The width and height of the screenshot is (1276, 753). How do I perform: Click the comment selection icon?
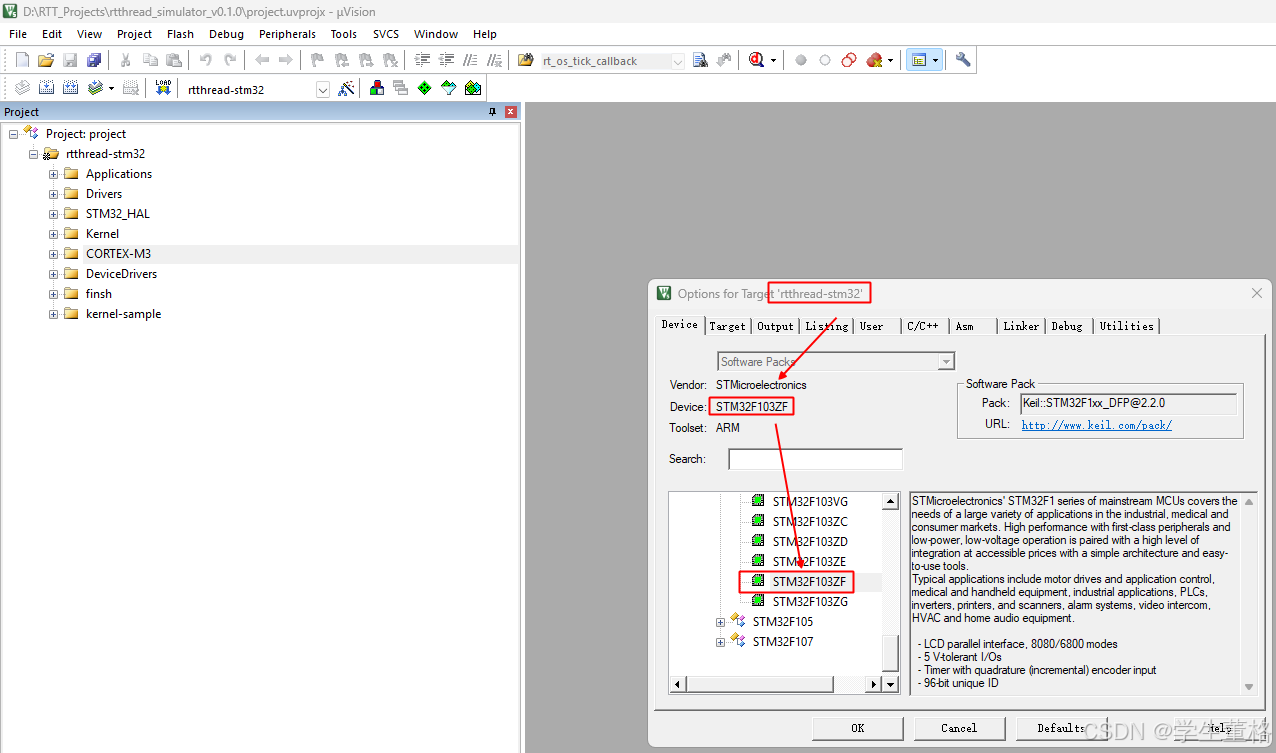pos(470,60)
